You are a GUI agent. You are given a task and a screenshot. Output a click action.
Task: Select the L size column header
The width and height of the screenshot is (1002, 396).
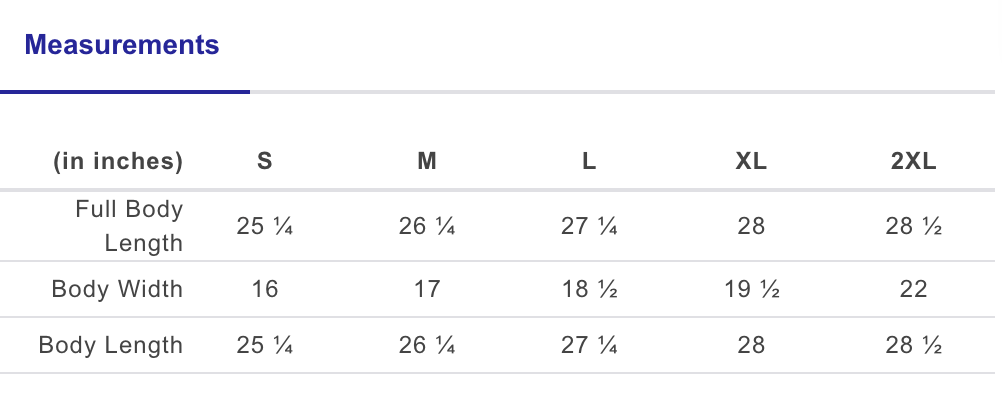589,161
